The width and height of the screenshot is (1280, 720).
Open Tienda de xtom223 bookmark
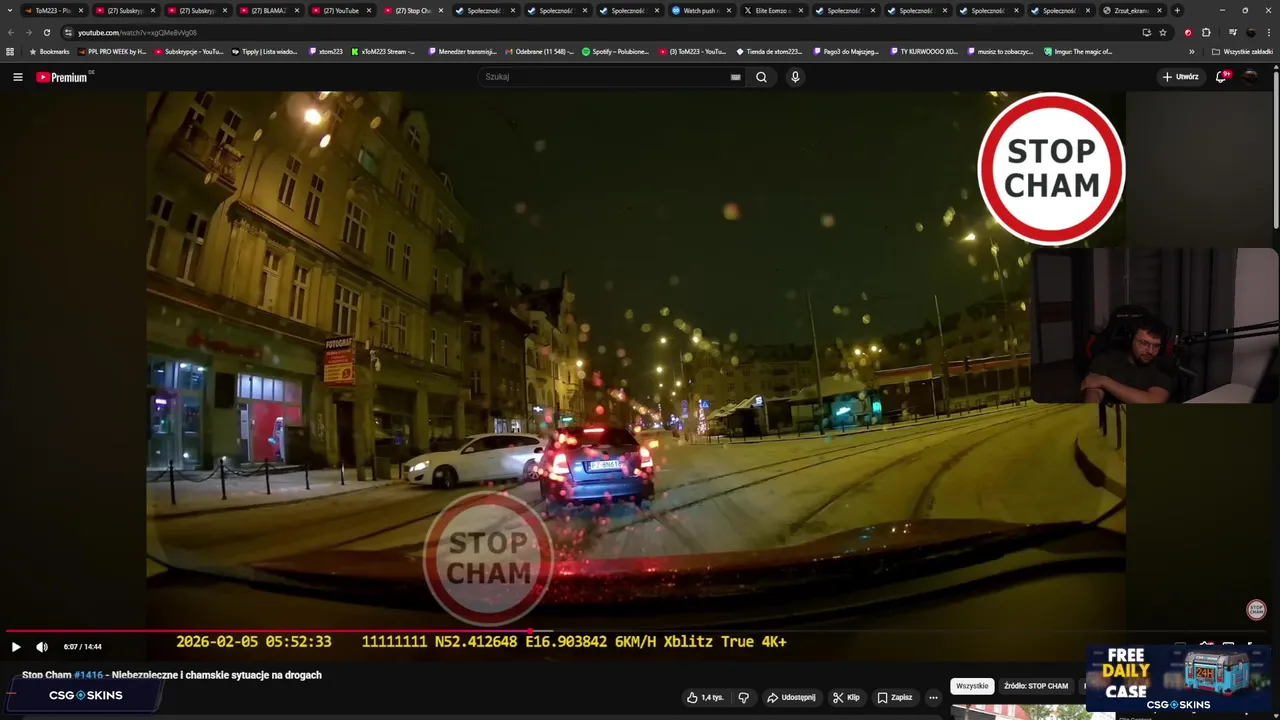[x=769, y=51]
